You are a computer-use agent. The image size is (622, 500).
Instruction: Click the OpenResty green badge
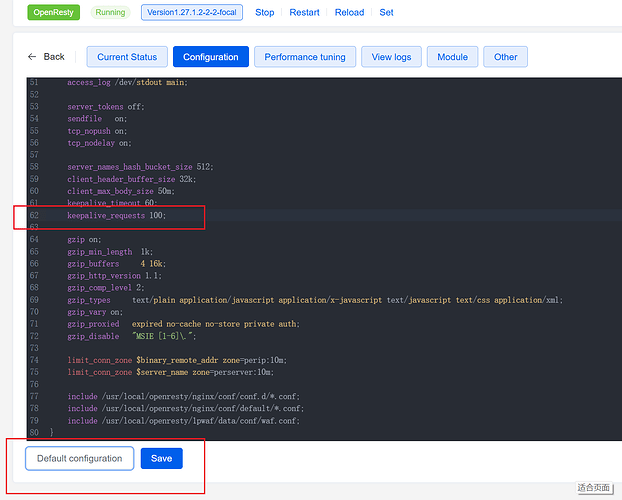coord(54,12)
